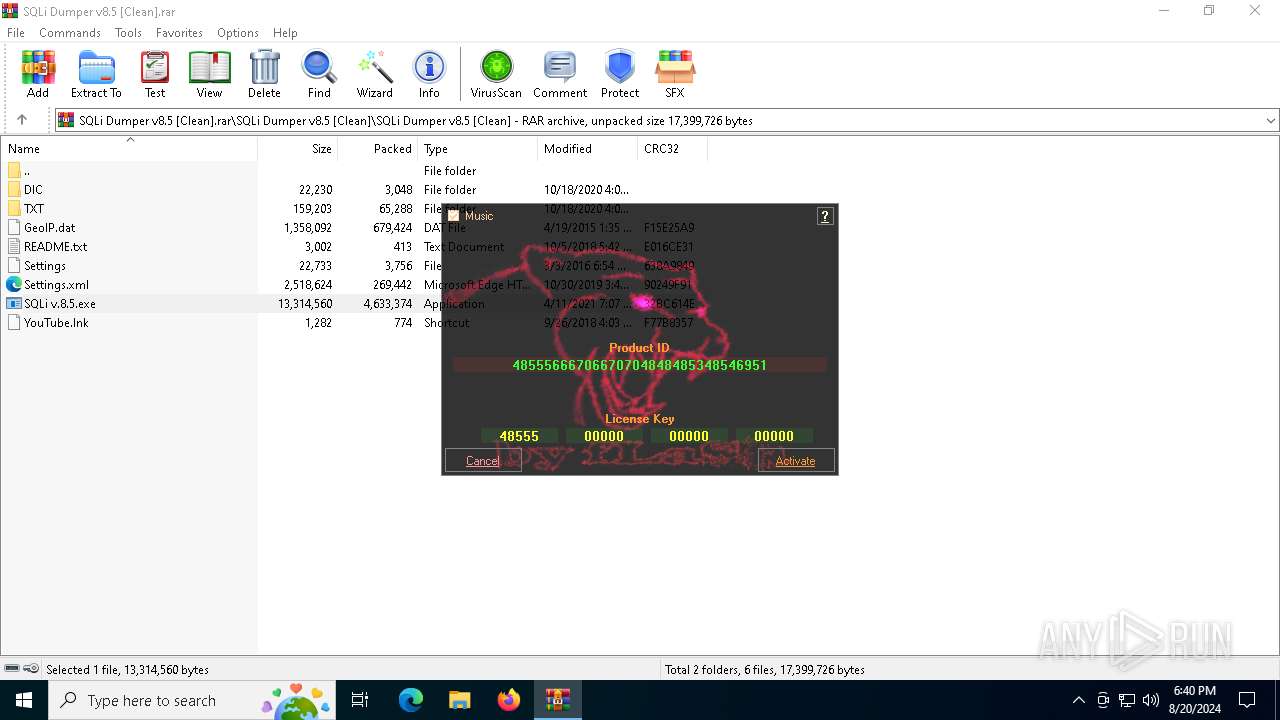Image resolution: width=1280 pixels, height=720 pixels.
Task: Toggle the Music checkbox in dialog
Action: (x=453, y=216)
